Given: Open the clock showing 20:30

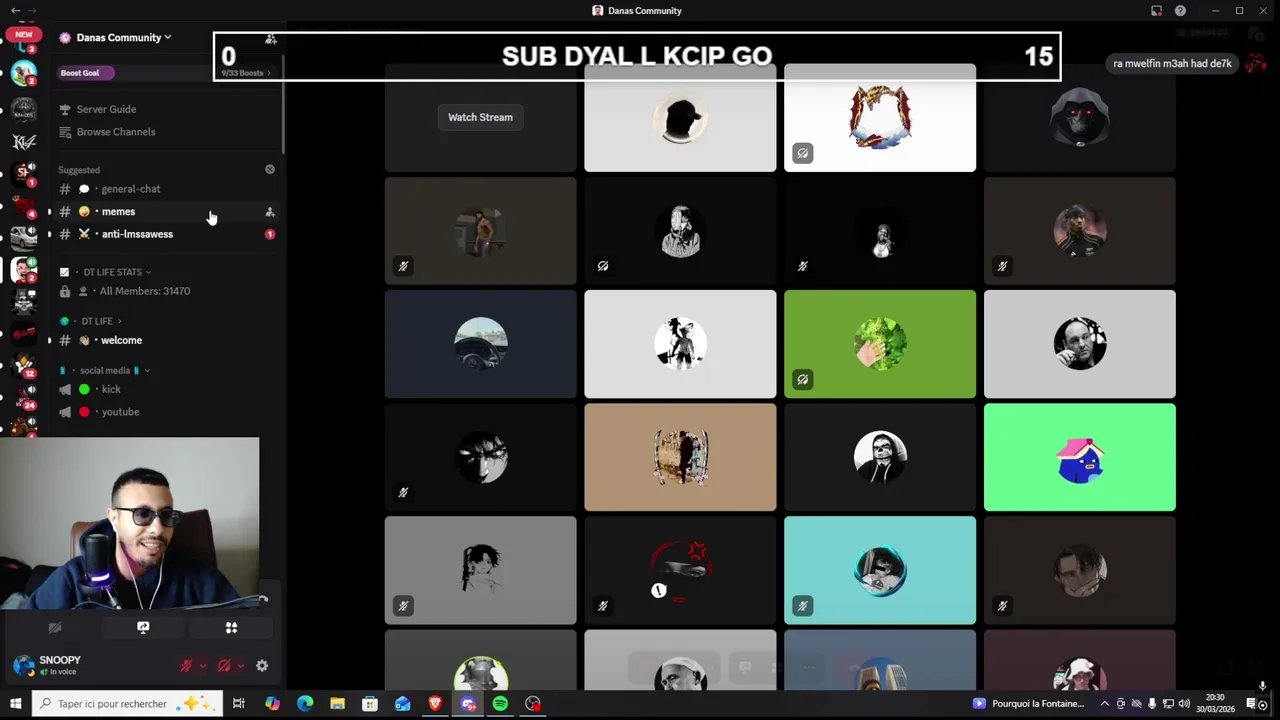Looking at the screenshot, I should [1216, 704].
